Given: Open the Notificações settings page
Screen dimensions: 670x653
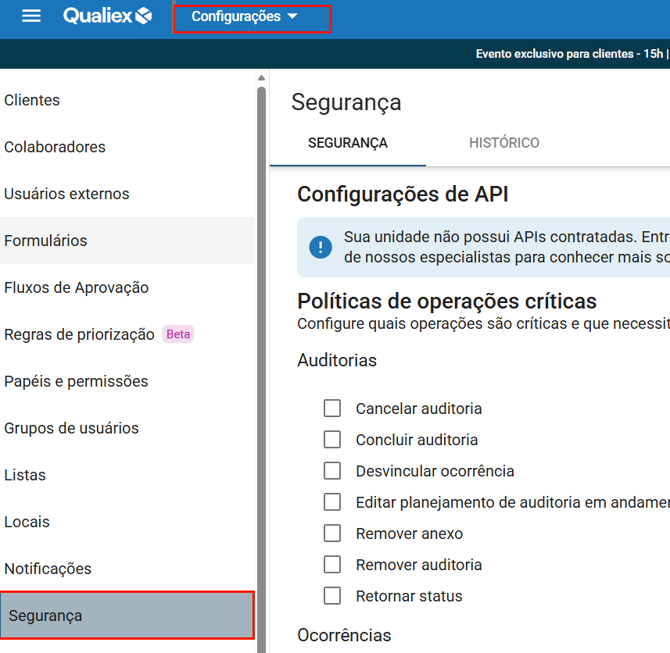Looking at the screenshot, I should pos(48,569).
